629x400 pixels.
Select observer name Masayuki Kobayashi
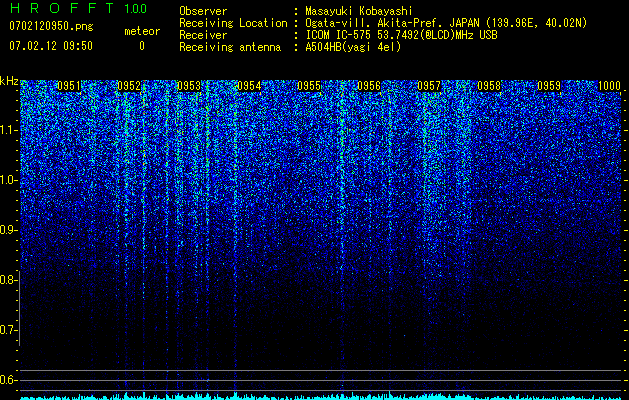[x=359, y=11]
